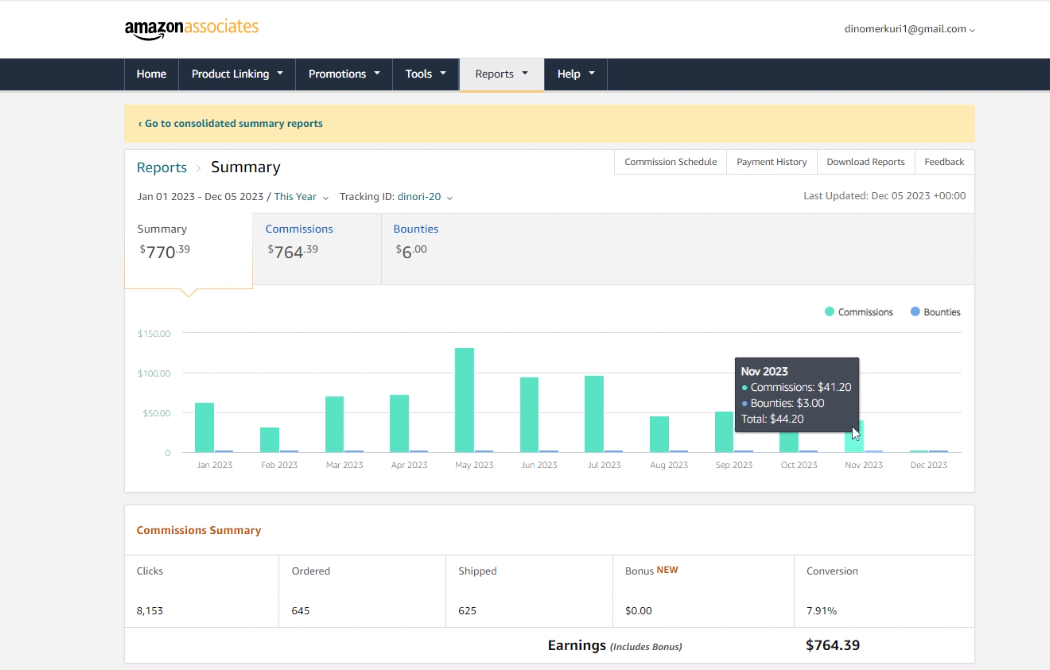Click the $150.00 y-axis label
Viewport: 1050px width, 670px height.
click(154, 333)
